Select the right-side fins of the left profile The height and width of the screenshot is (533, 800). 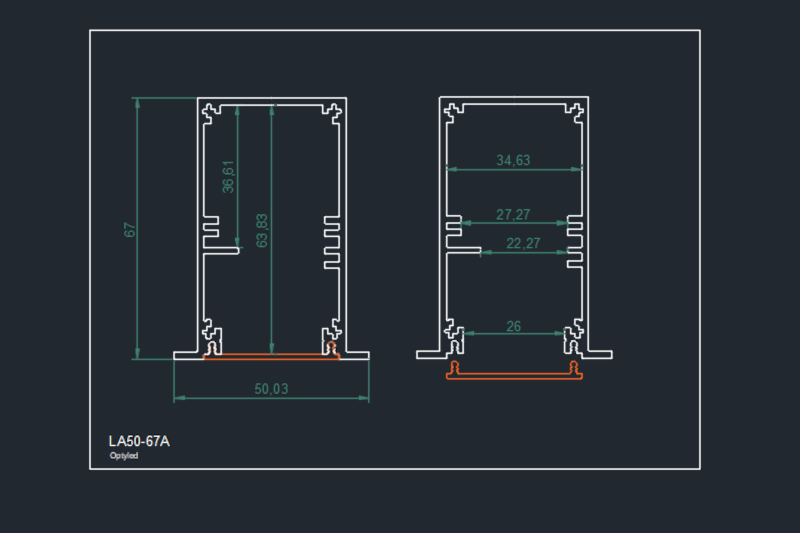tap(331, 240)
